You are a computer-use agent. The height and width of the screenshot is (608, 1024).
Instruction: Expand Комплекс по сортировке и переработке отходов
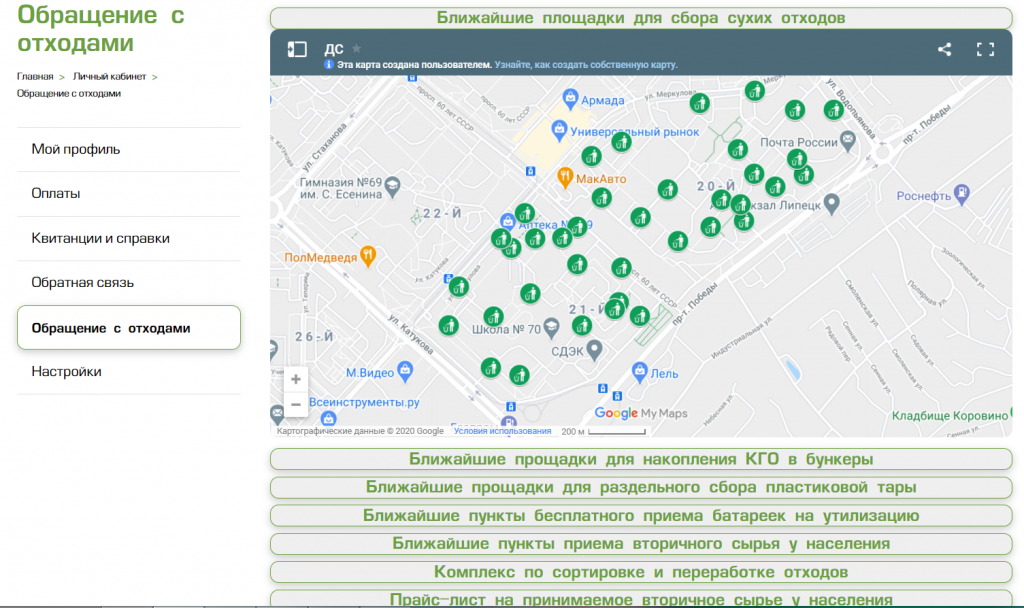tap(641, 572)
